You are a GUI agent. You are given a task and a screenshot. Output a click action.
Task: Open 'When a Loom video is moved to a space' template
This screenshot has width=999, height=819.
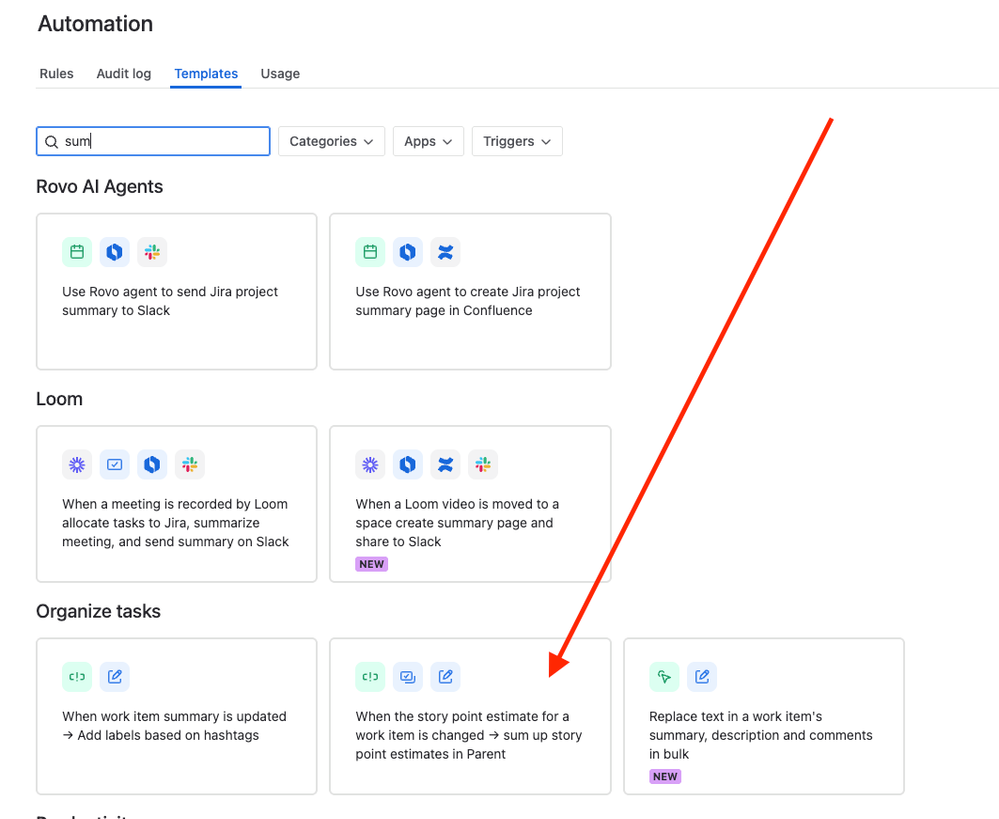tap(470, 504)
